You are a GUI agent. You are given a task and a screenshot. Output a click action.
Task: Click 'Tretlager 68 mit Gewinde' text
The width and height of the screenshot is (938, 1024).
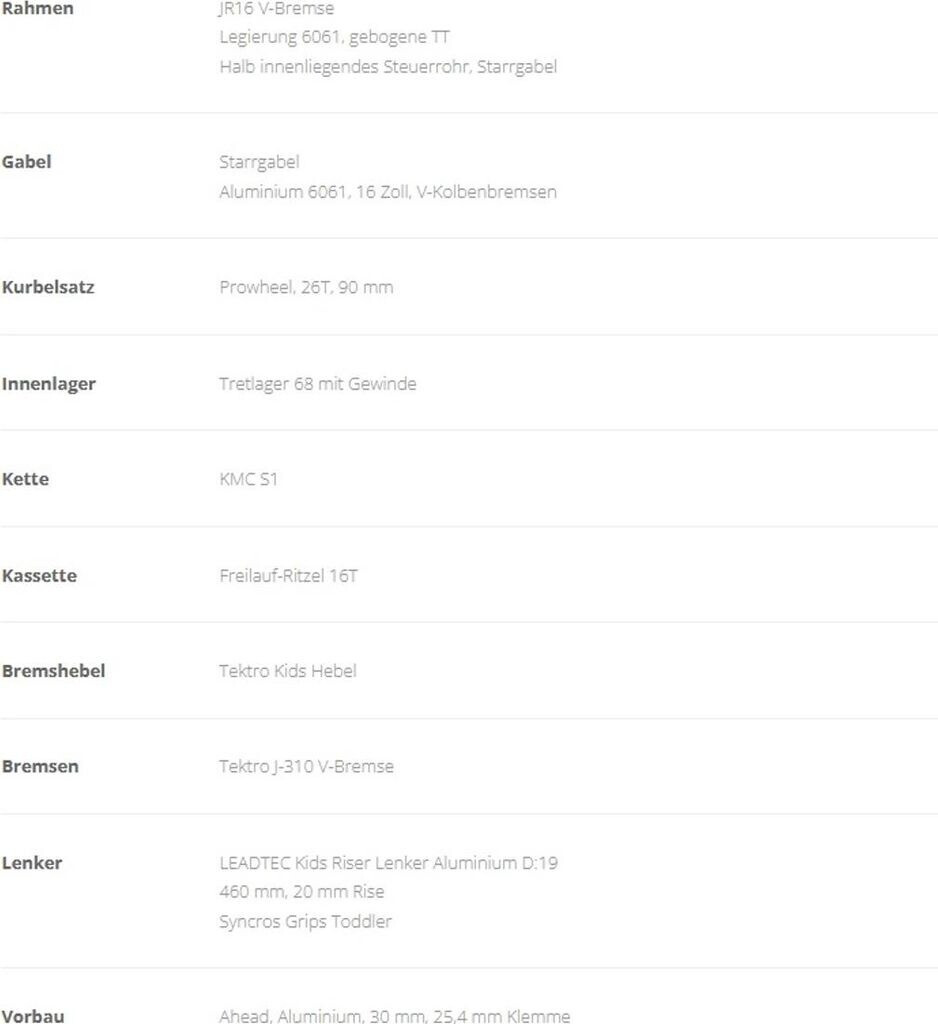(x=317, y=384)
